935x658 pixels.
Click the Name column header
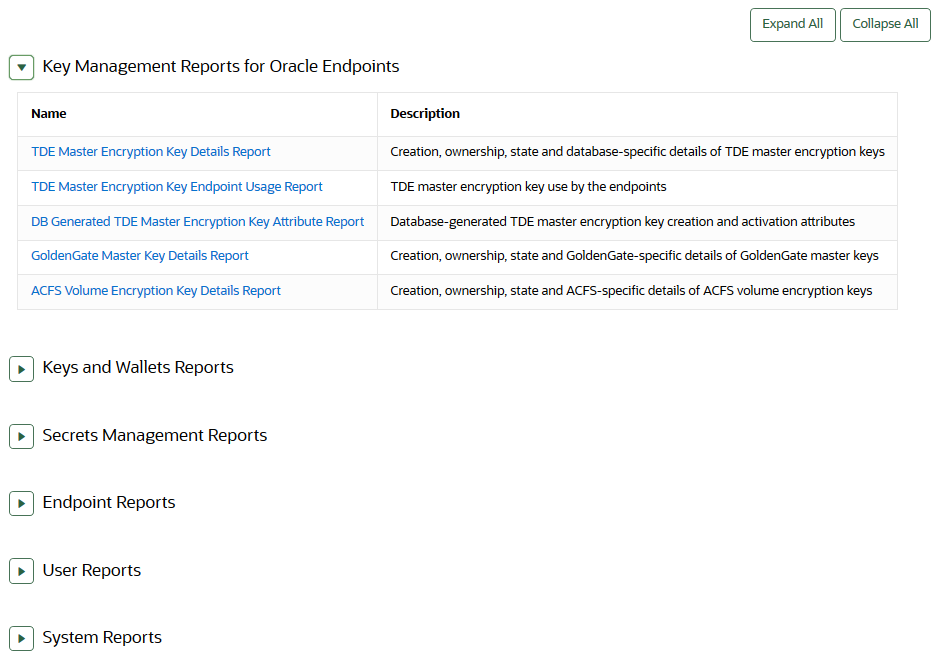pyautogui.click(x=48, y=113)
